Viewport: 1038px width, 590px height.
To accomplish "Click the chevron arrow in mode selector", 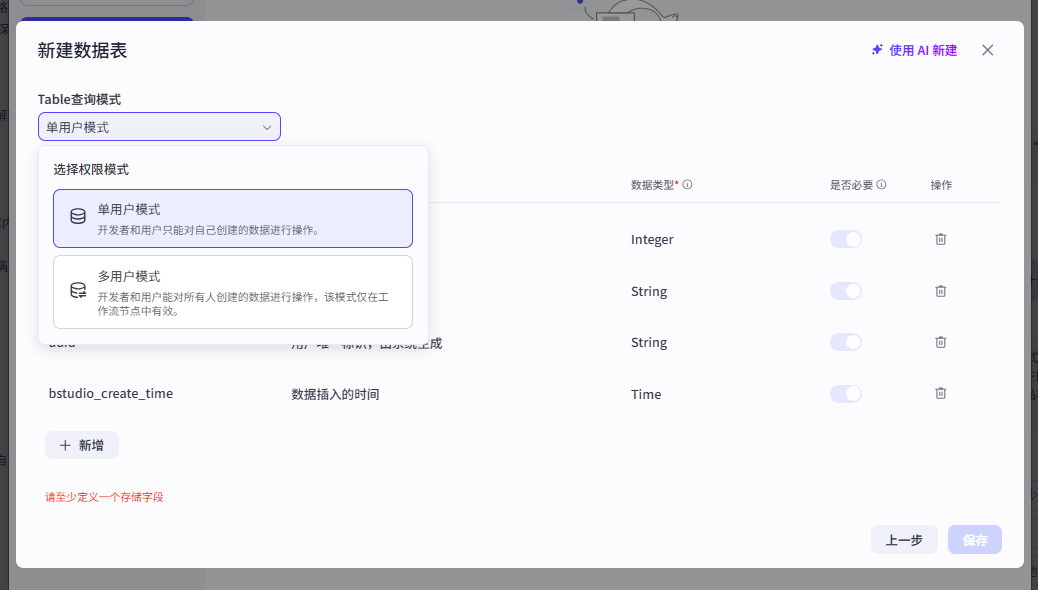I will coord(267,127).
